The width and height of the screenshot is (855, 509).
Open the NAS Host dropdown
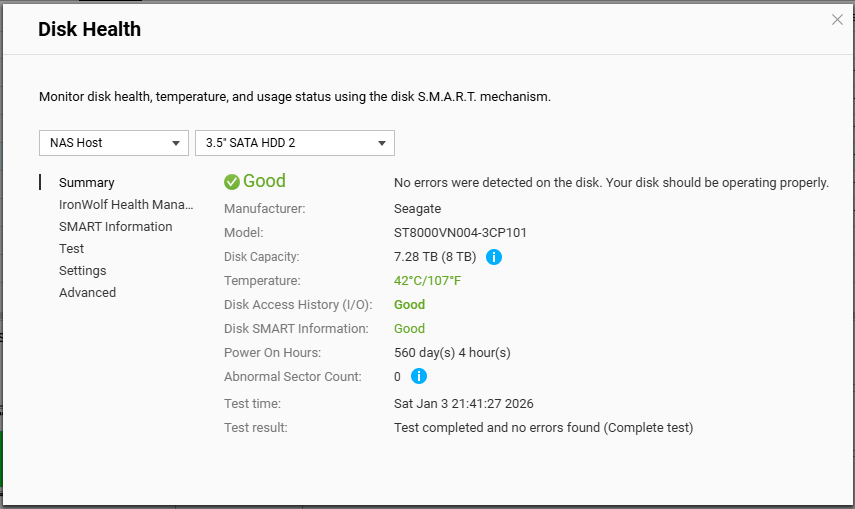[114, 143]
